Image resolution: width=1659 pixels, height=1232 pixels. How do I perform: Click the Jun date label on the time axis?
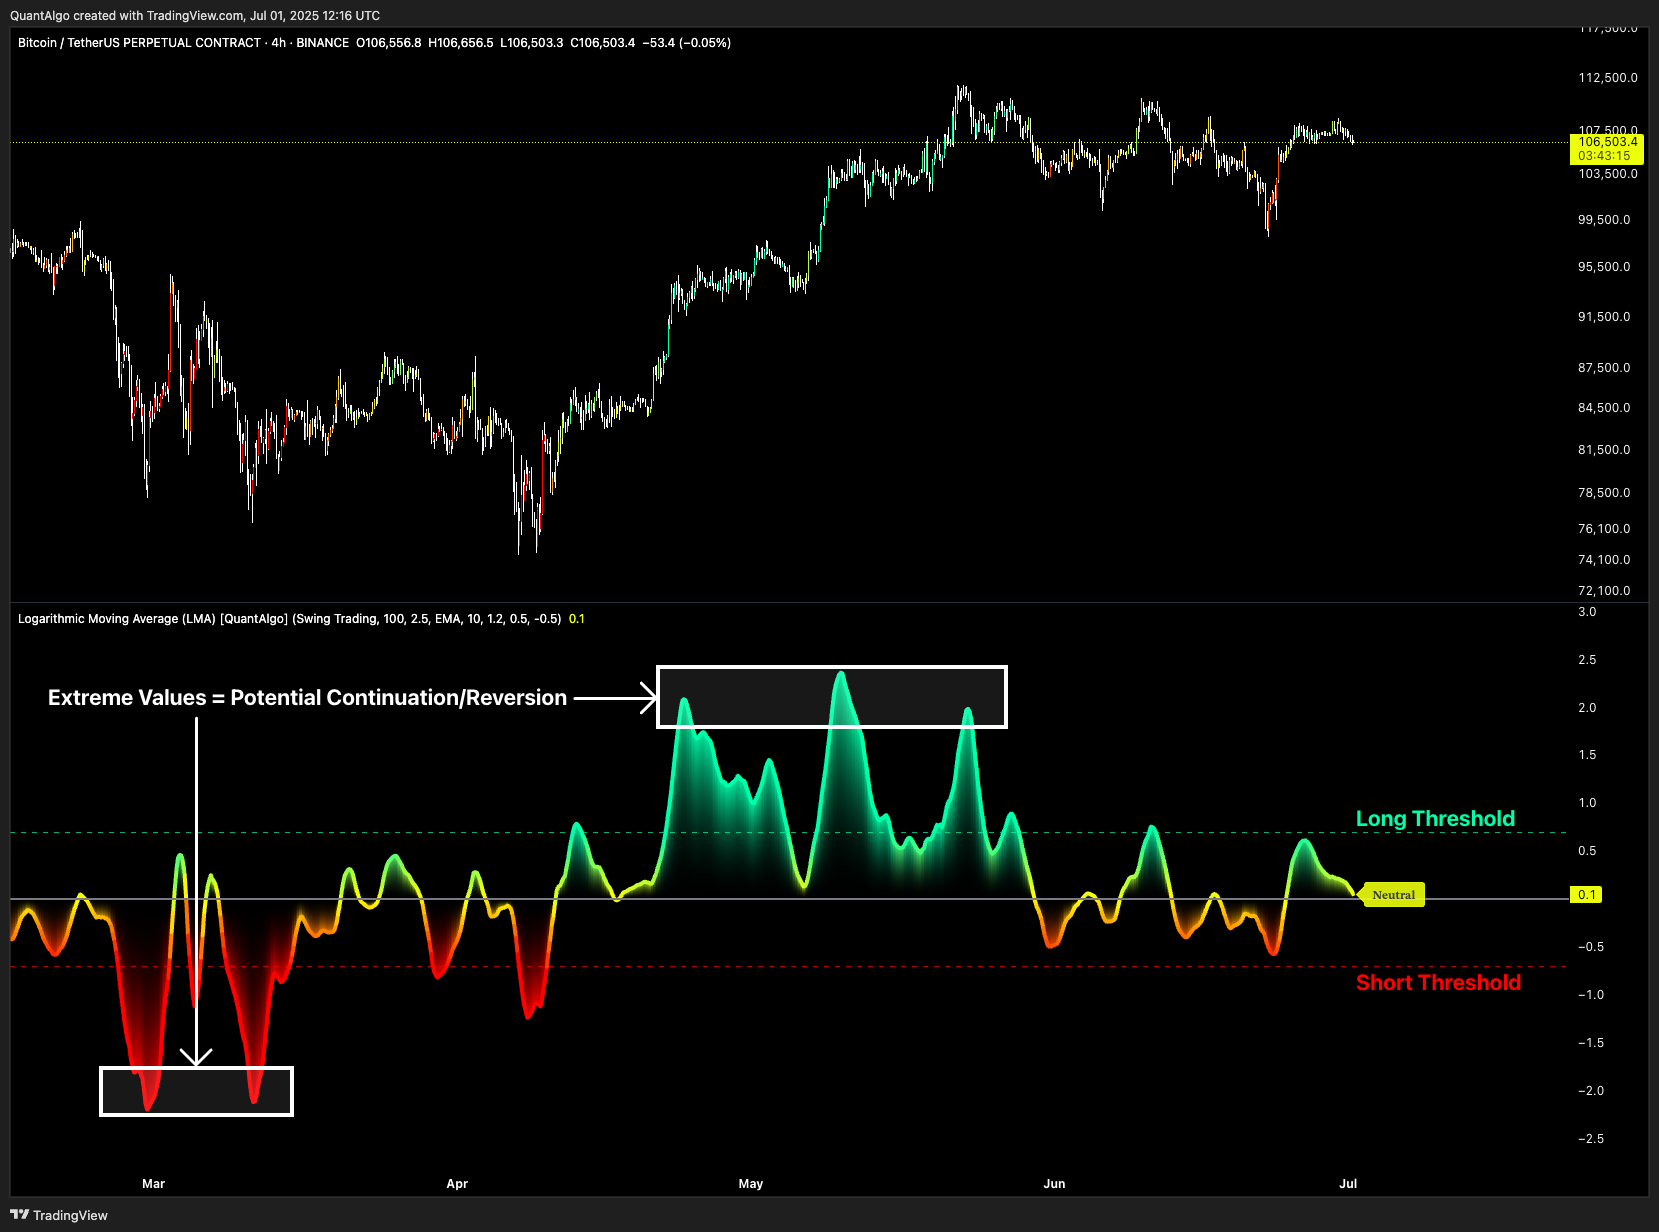click(x=1055, y=1184)
